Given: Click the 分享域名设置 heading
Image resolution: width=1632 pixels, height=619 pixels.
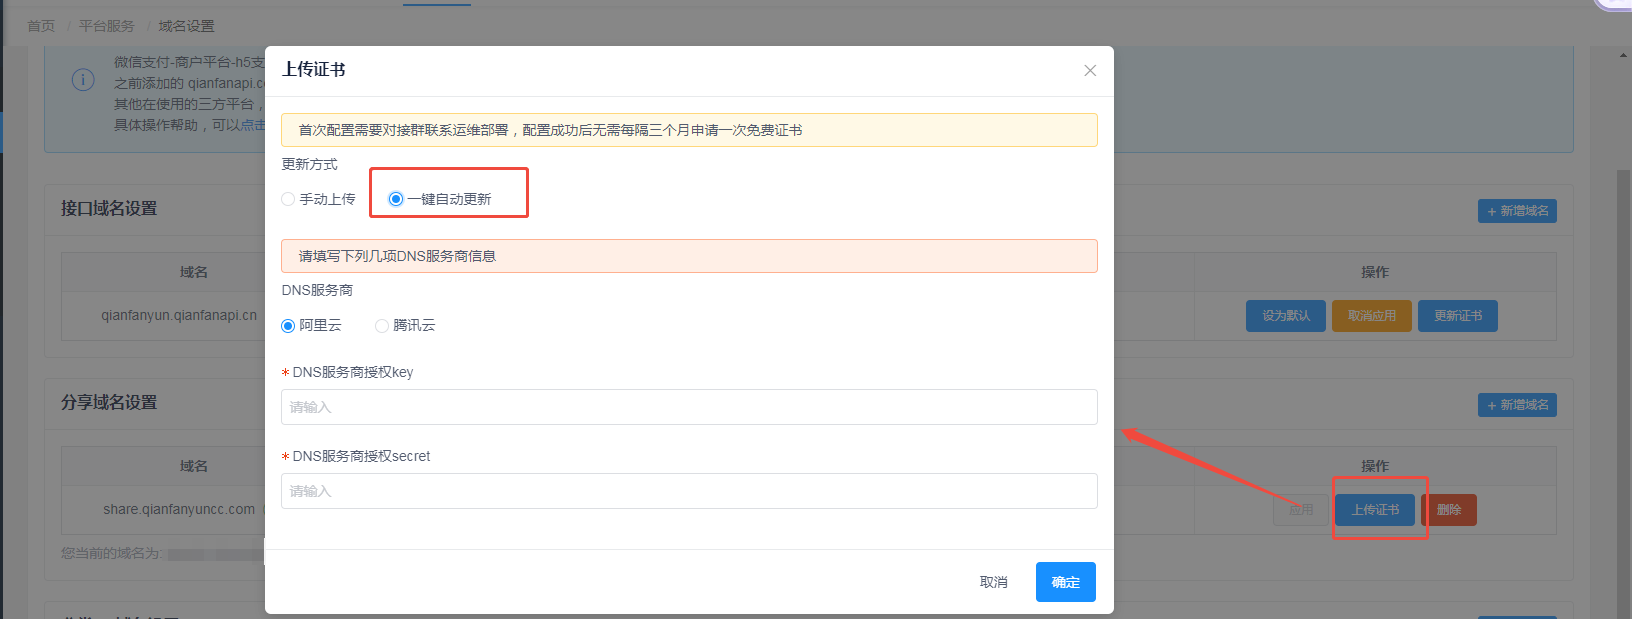Looking at the screenshot, I should tap(109, 403).
